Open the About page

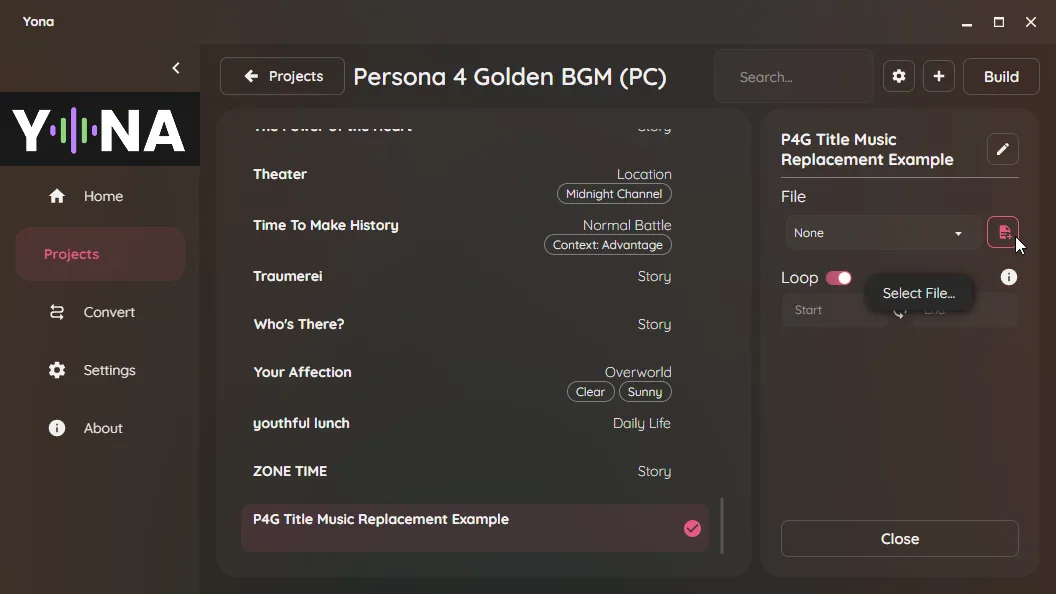tap(100, 428)
